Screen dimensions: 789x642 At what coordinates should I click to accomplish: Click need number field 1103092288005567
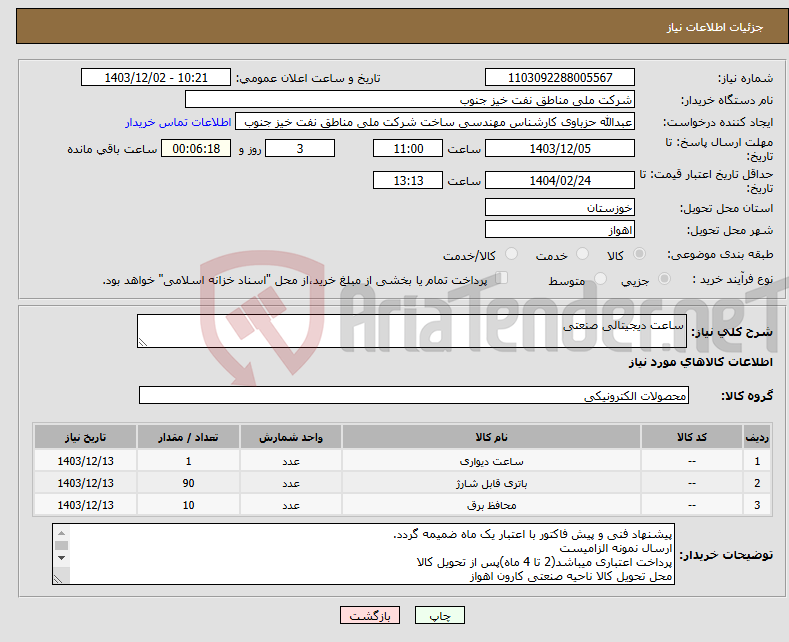(560, 77)
